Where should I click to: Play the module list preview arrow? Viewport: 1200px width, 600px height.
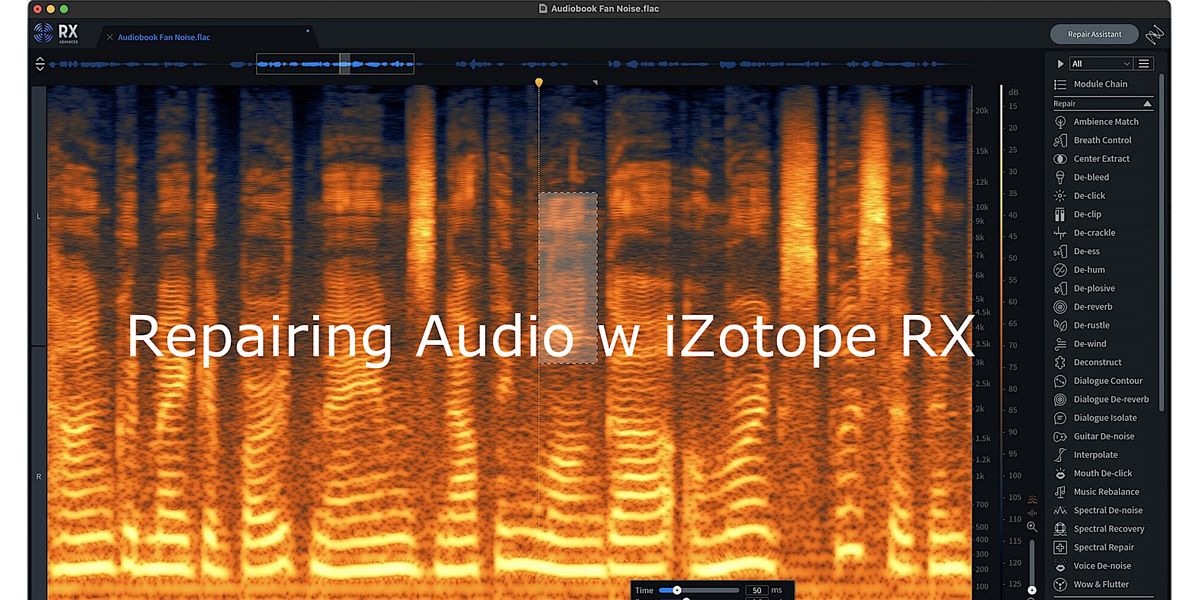tap(1060, 63)
